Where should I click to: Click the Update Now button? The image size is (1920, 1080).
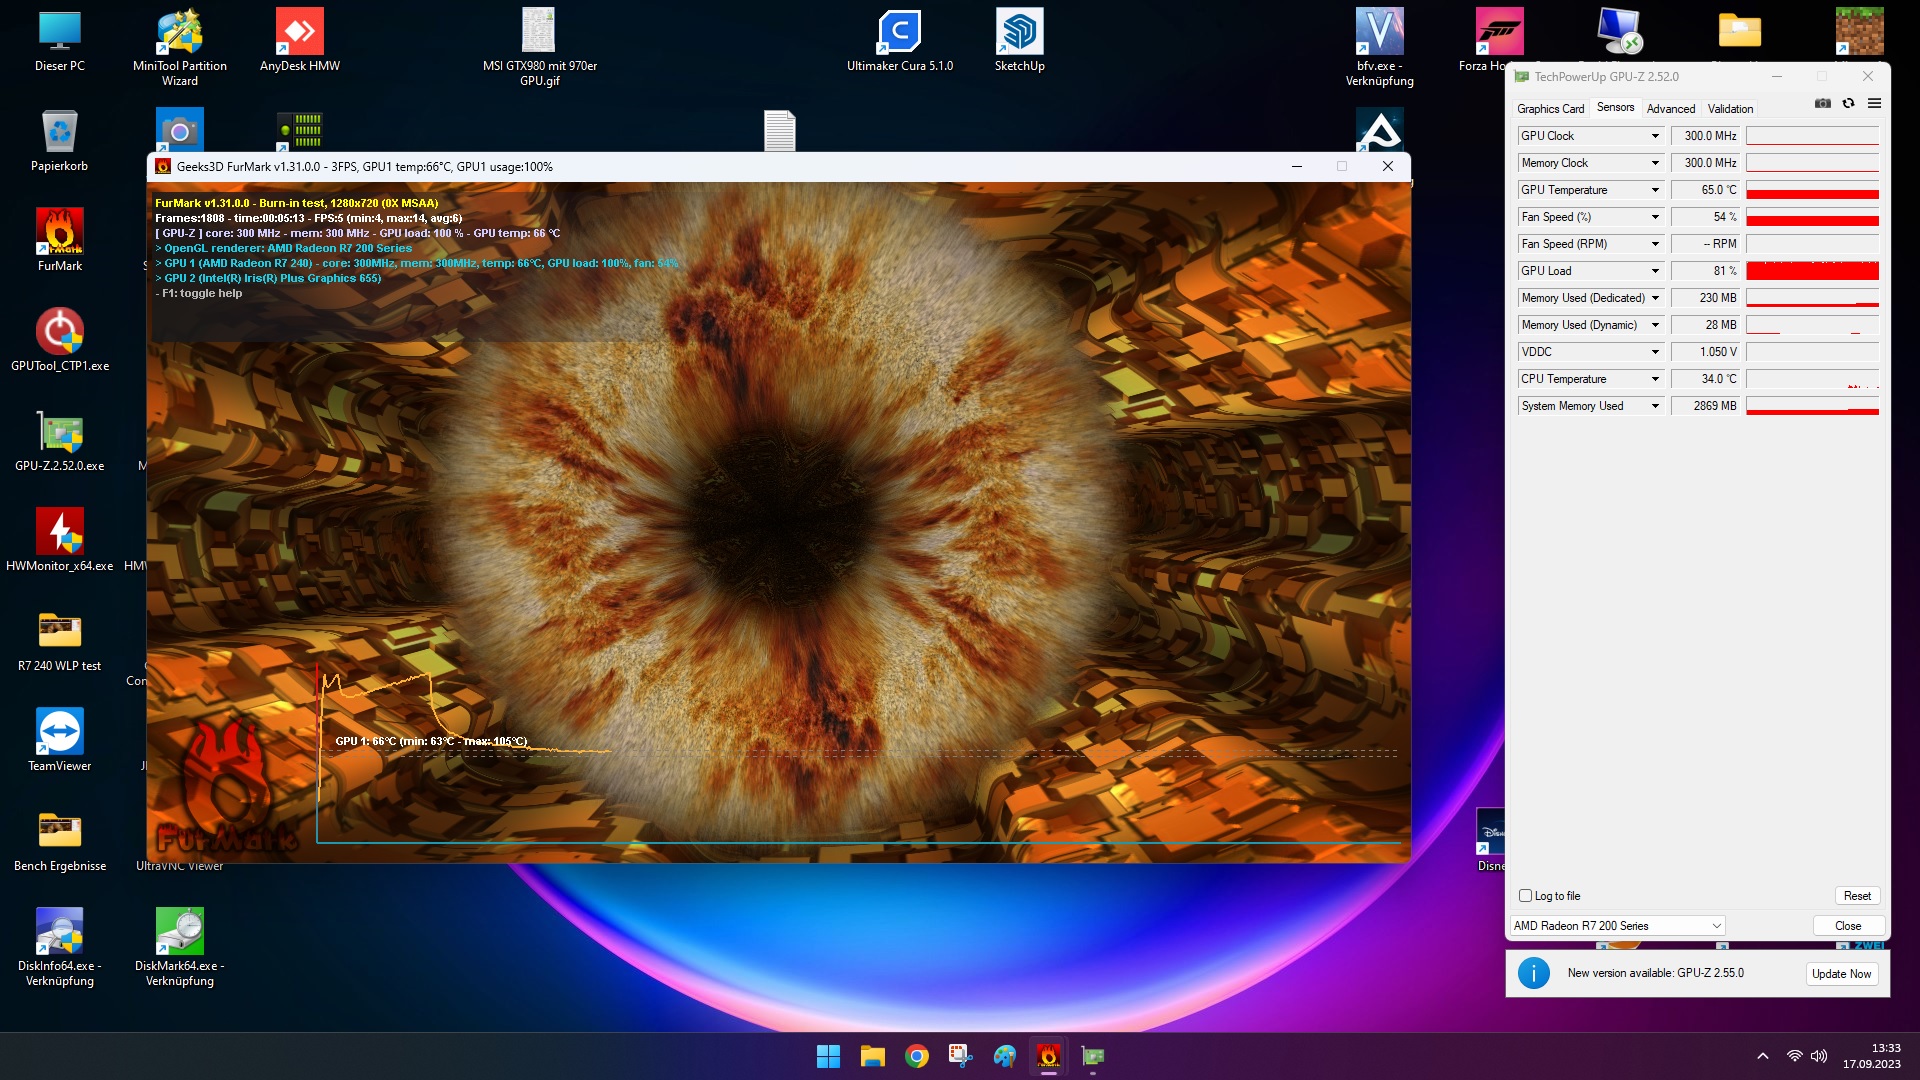tap(1841, 974)
